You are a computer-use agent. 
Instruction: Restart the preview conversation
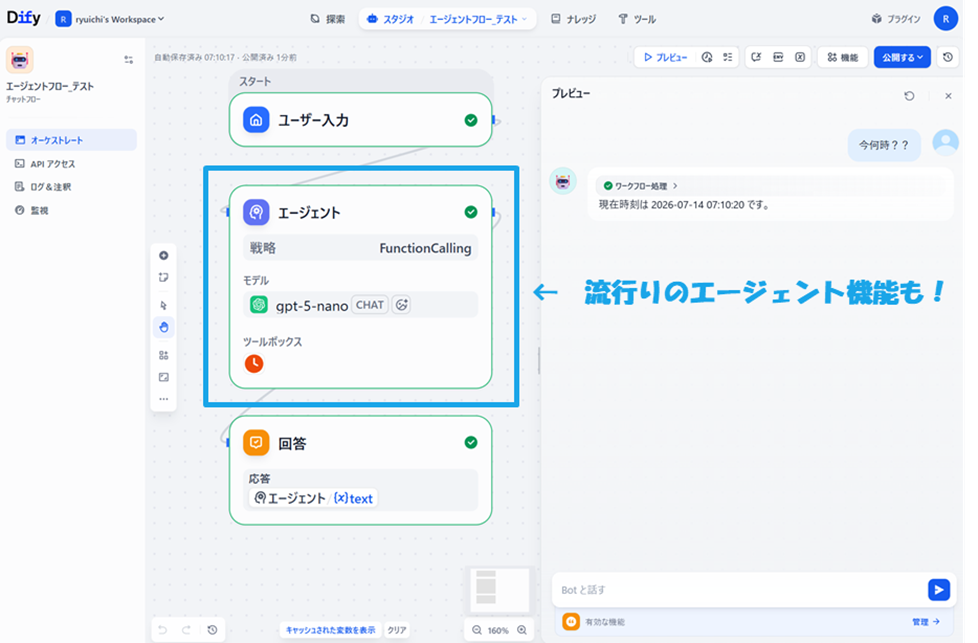pyautogui.click(x=909, y=96)
